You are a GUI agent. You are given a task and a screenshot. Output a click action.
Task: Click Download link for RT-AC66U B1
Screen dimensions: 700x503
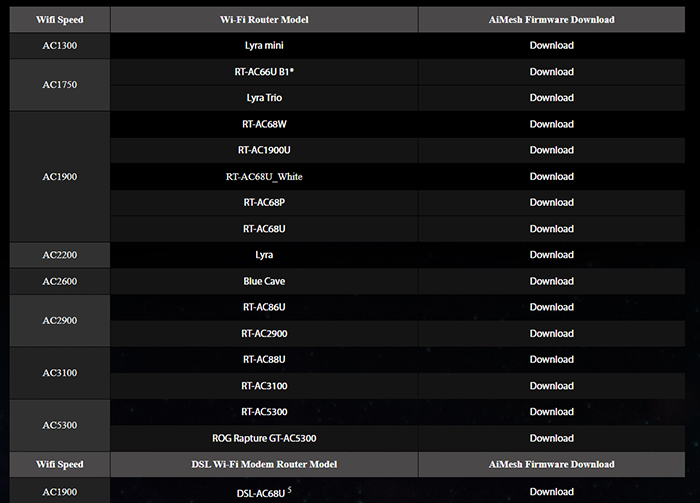(x=551, y=72)
